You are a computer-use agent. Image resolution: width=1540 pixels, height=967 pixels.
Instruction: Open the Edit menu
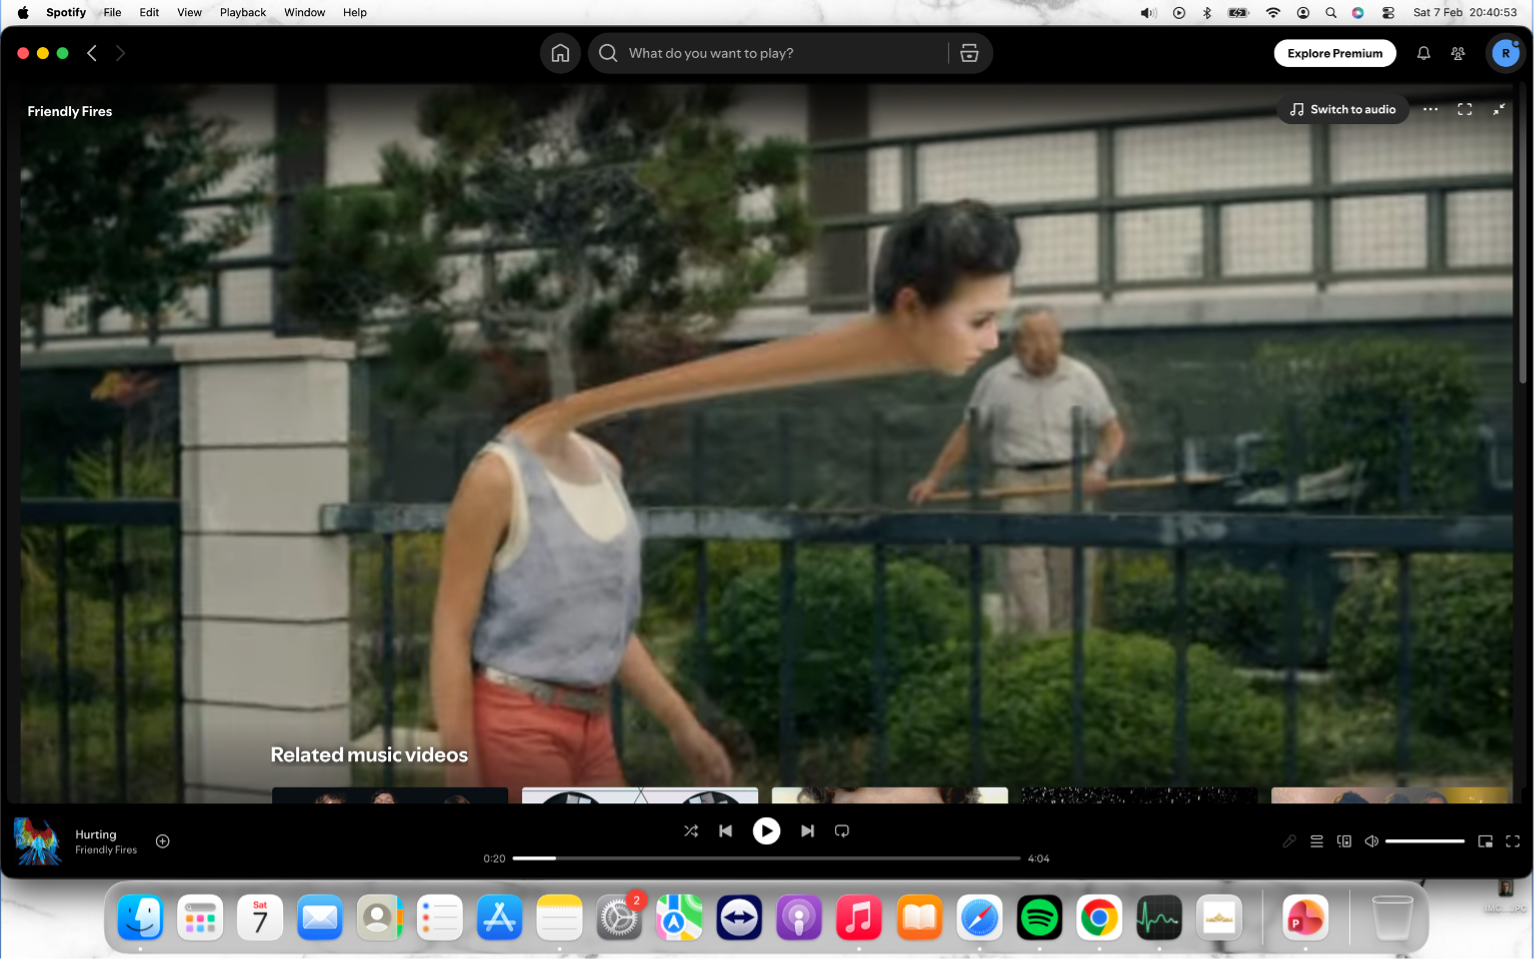149,12
